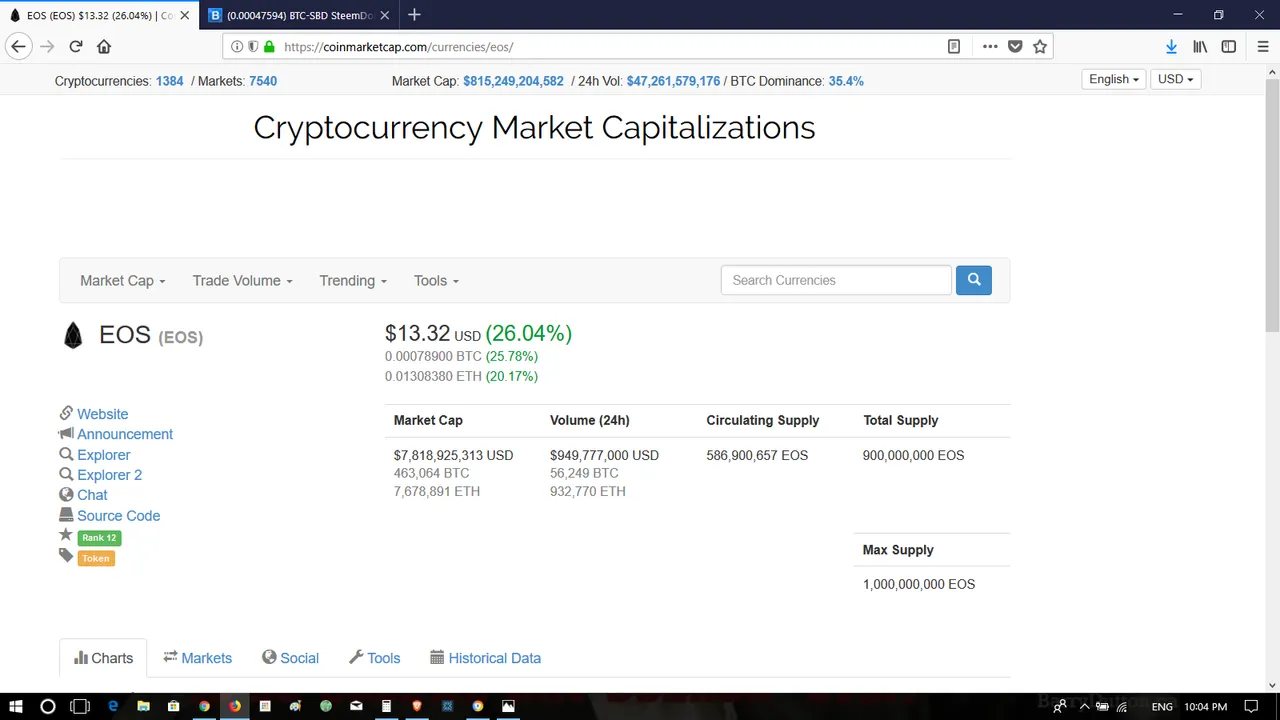Reload the page with the refresh icon
The height and width of the screenshot is (720, 1280).
(x=75, y=46)
